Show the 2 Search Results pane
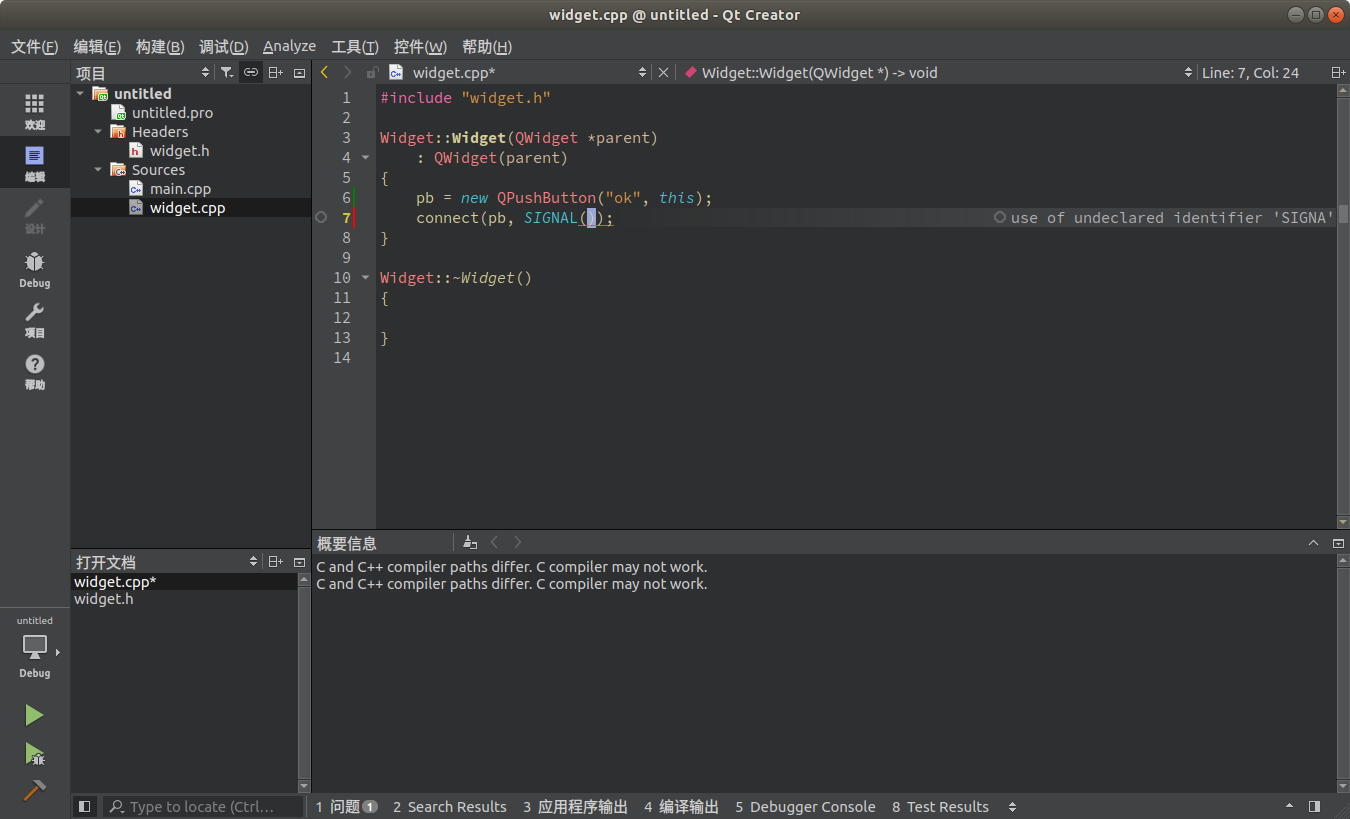 click(450, 806)
